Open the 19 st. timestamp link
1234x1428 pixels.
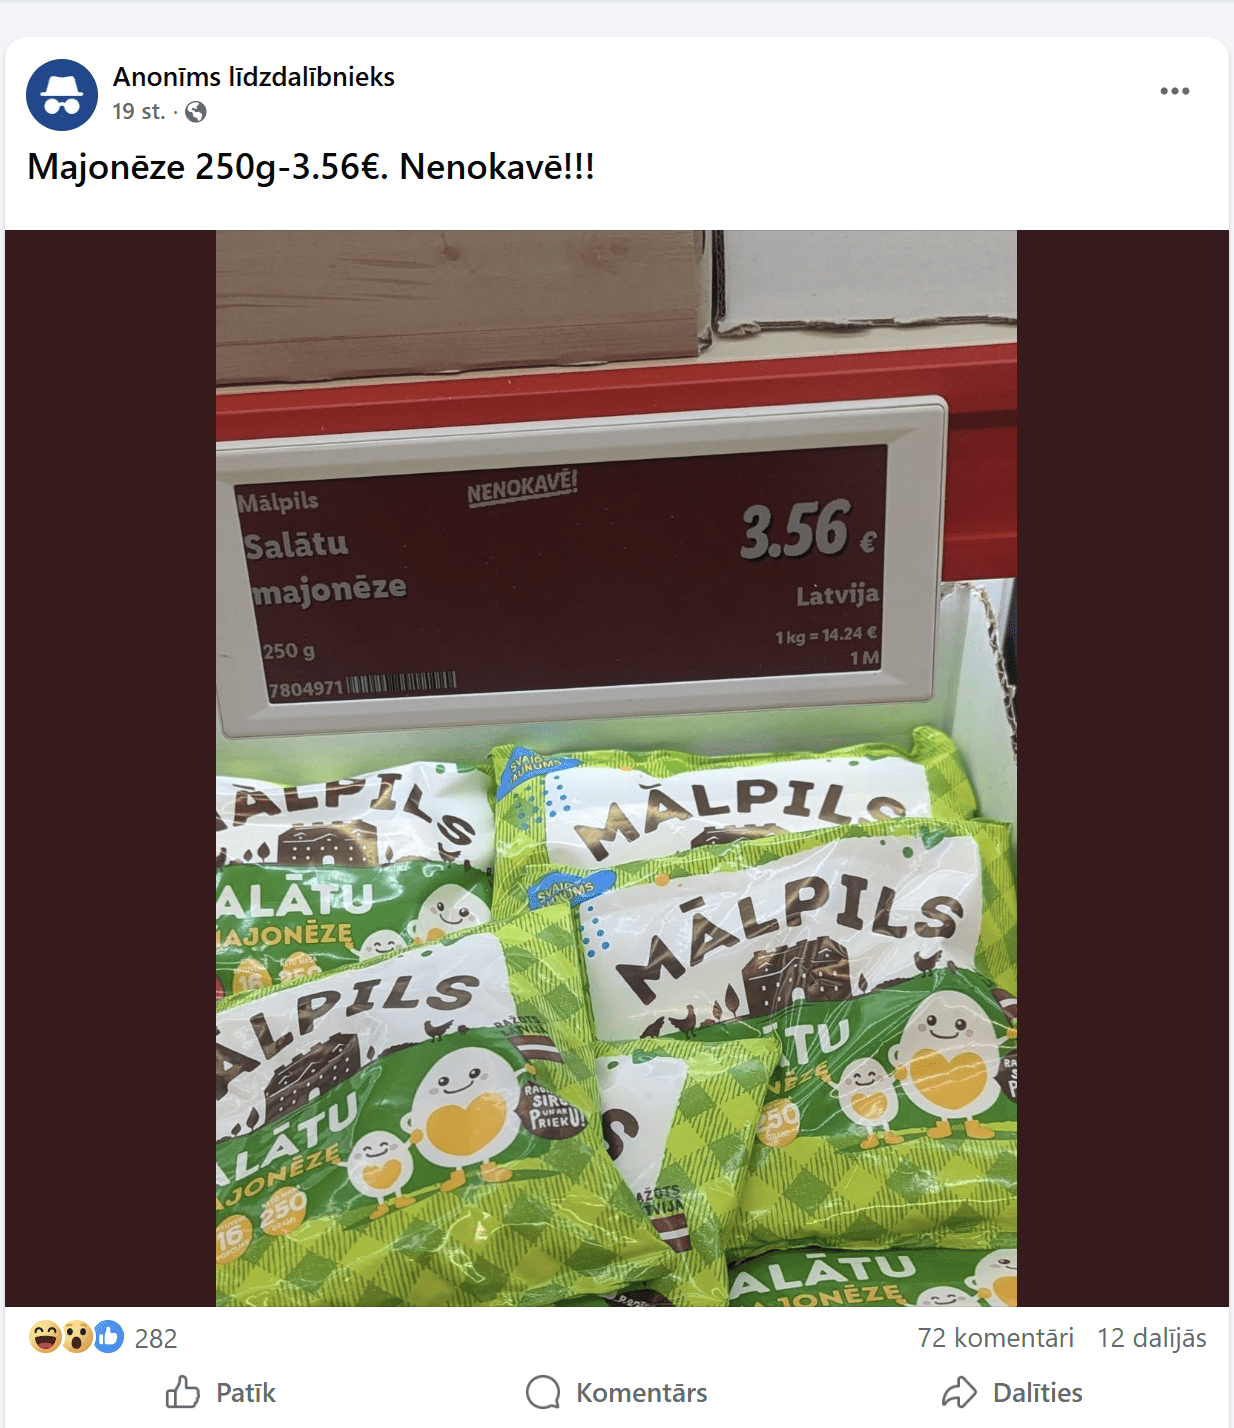click(x=139, y=112)
